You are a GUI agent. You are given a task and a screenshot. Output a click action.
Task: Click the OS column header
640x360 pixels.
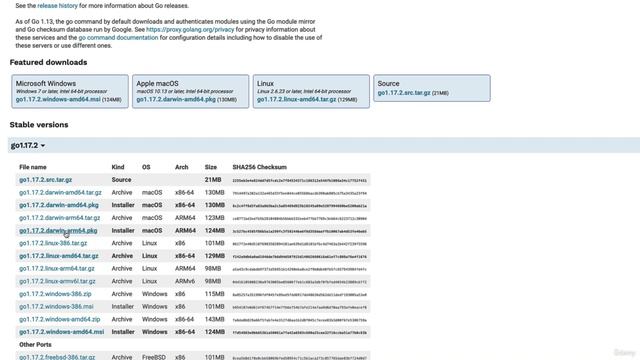(146, 167)
